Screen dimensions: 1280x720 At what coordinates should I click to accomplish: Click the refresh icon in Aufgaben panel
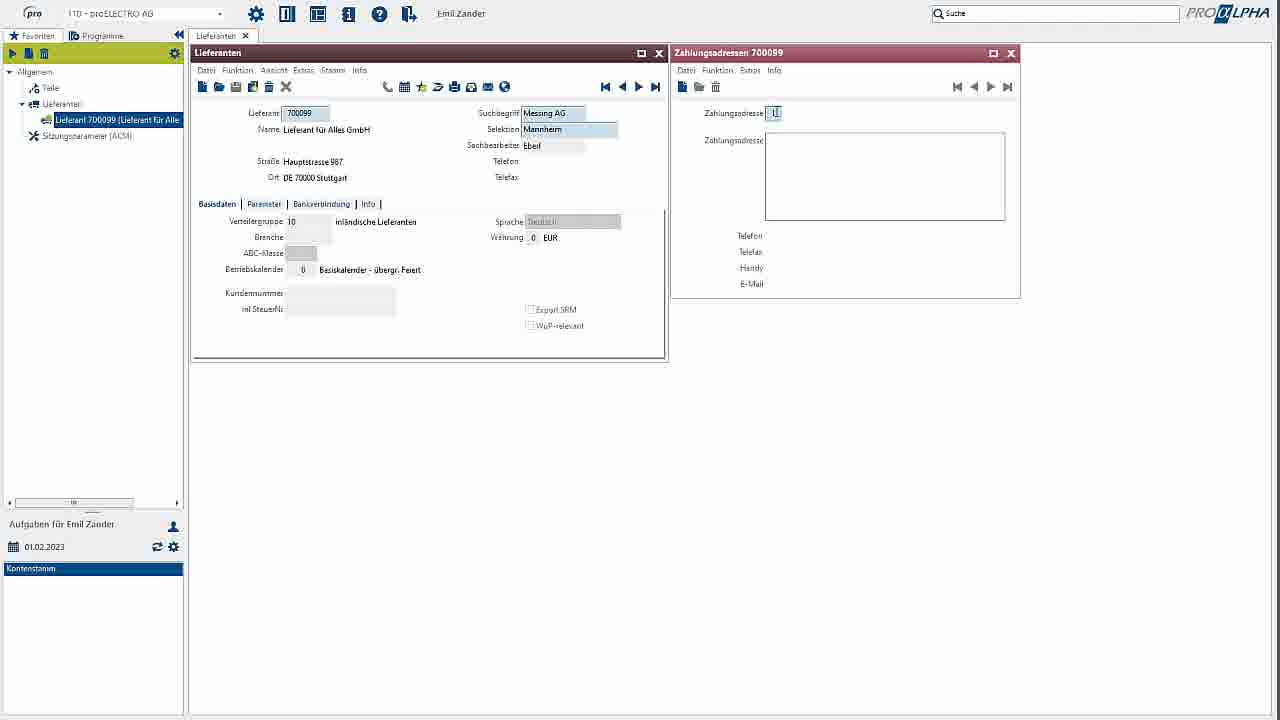(157, 547)
